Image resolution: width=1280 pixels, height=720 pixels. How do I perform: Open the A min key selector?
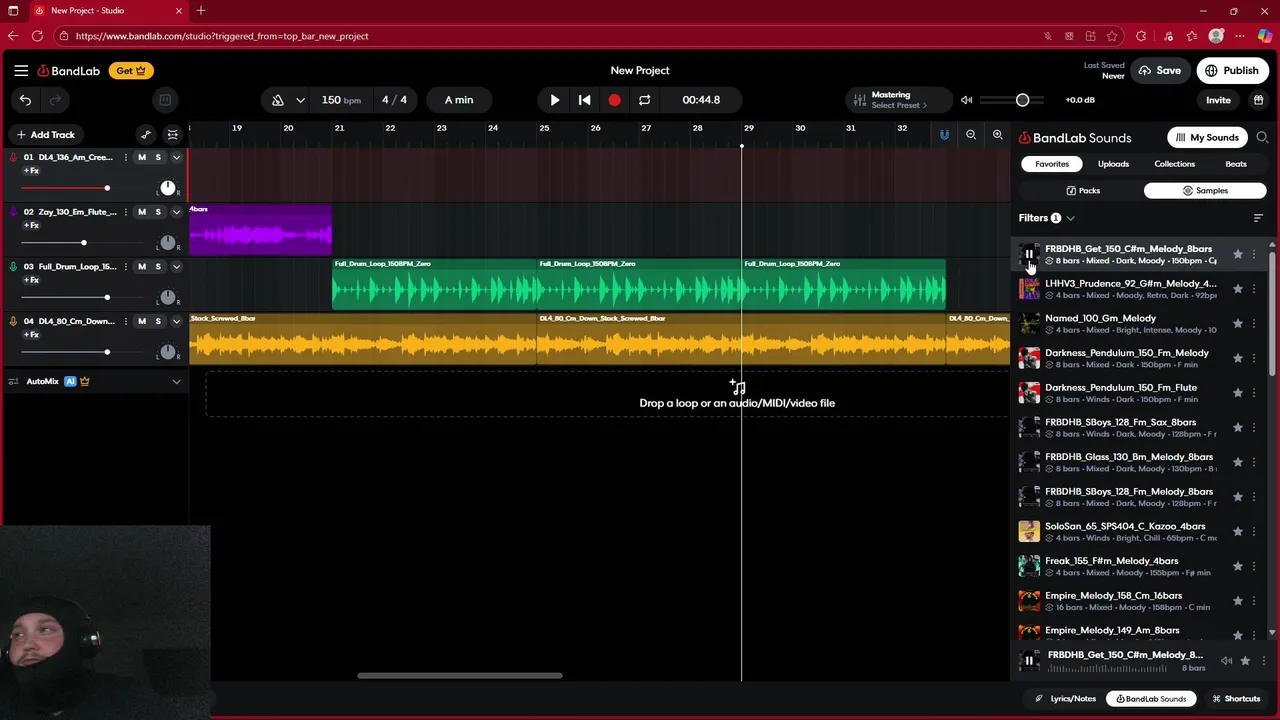(x=459, y=100)
